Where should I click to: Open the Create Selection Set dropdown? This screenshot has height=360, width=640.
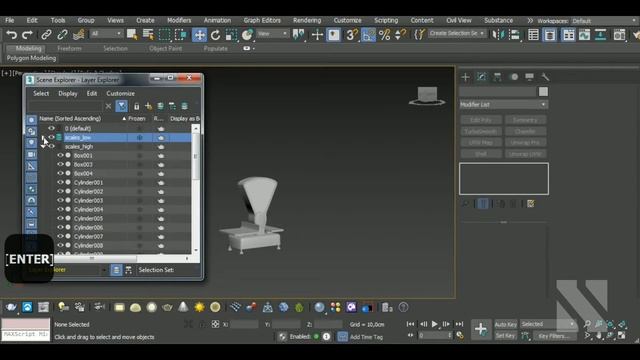(457, 33)
